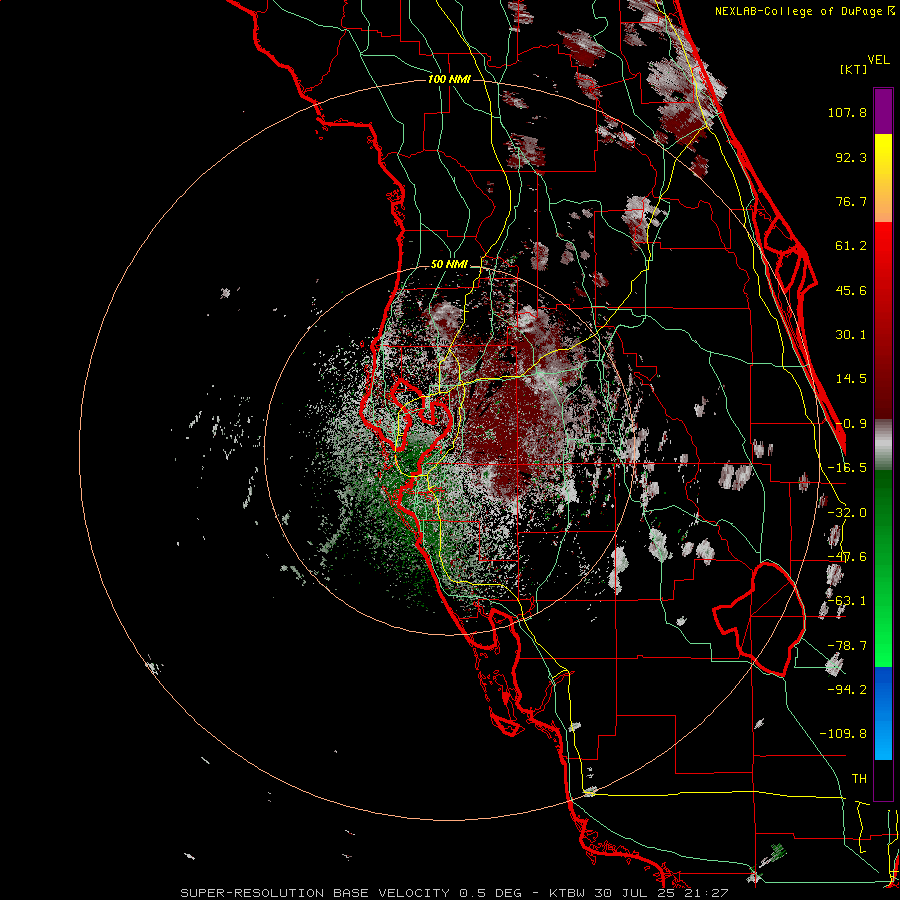
Task: Select the -32.0 velocity scale value
Action: 847,513
